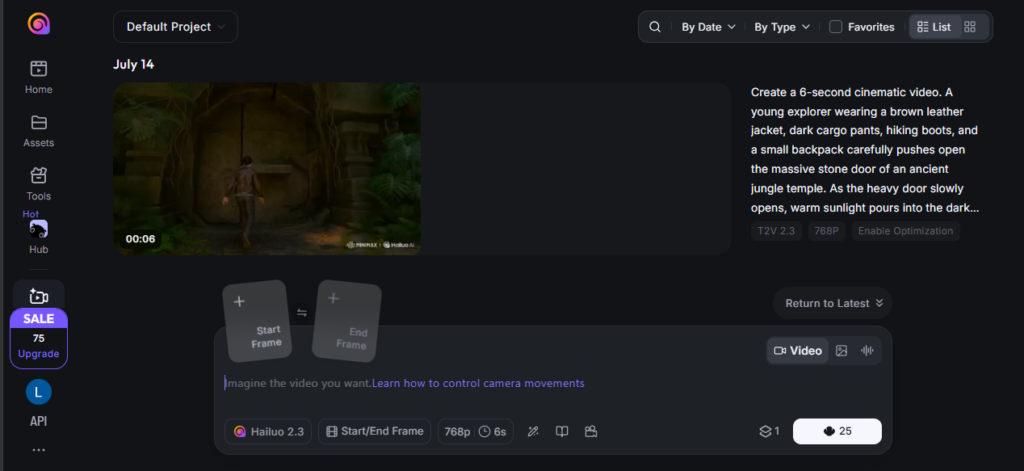Screen dimensions: 1024x471
Task: Open the Home section in sidebar
Action: tap(39, 76)
